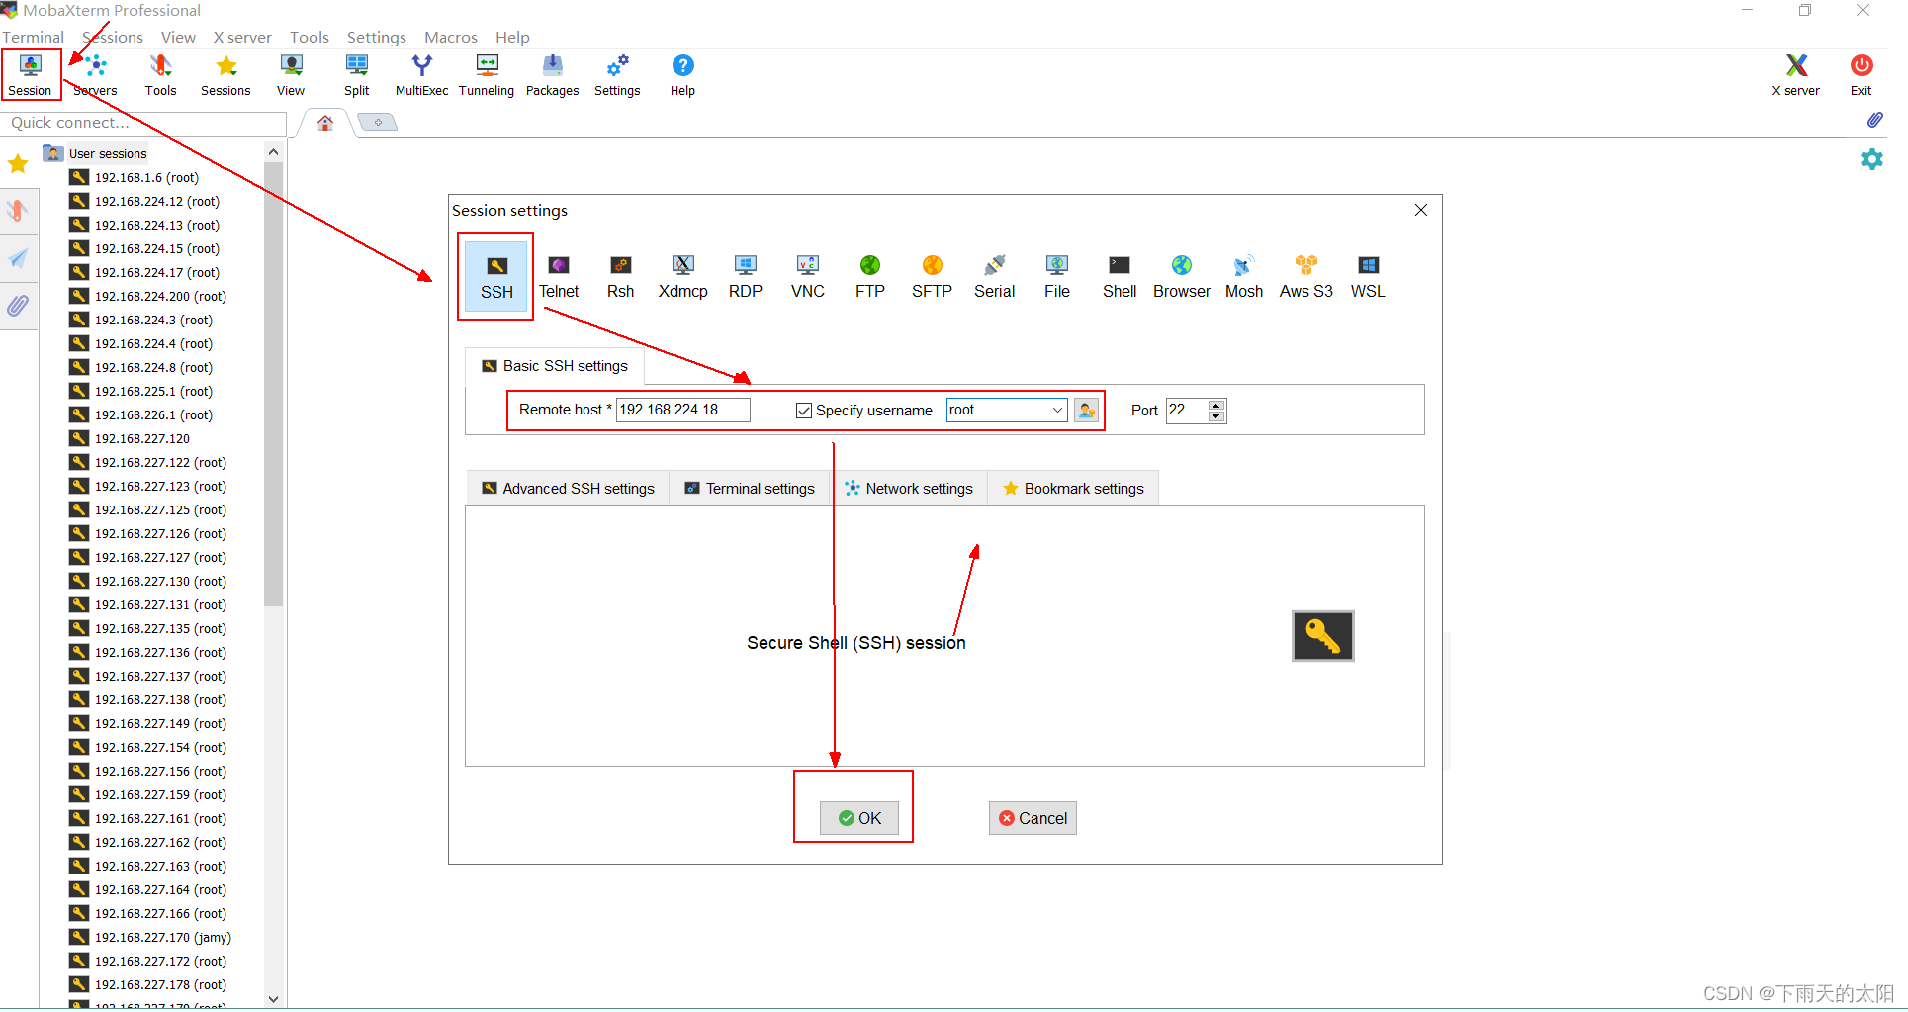
Task: Click the paperclip icon at top right
Action: point(1874,120)
